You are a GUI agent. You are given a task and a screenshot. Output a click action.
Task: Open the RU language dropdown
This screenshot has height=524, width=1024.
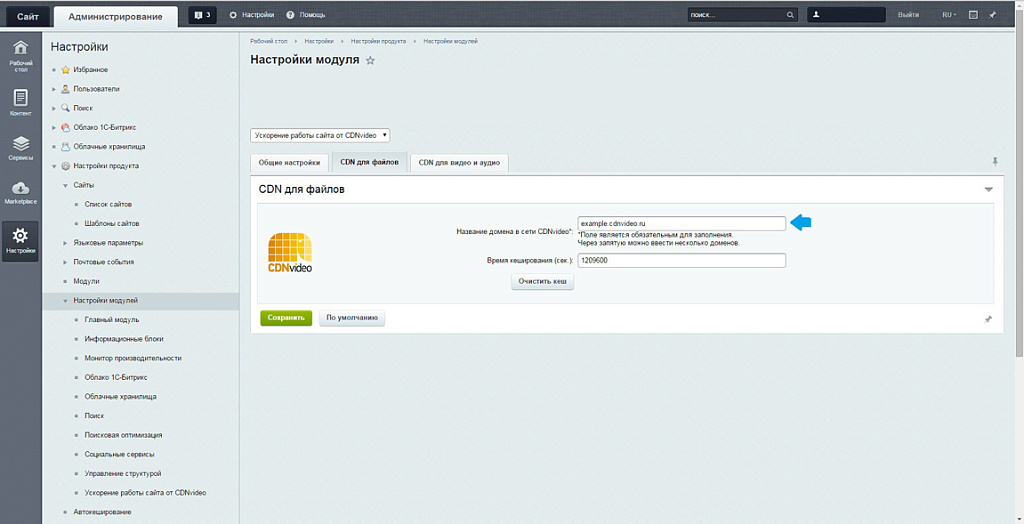[x=948, y=15]
